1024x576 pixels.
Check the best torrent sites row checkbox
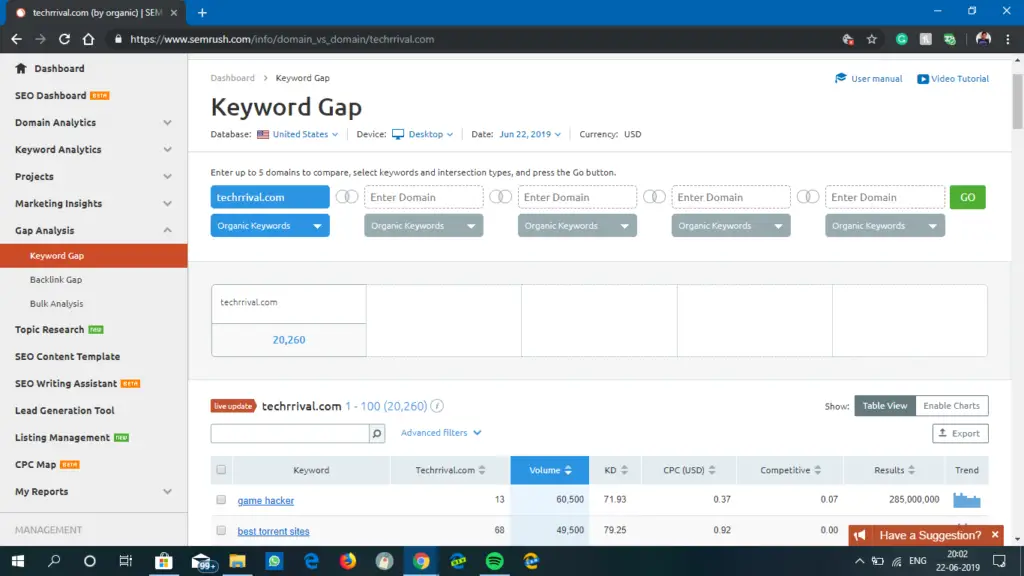[221, 530]
